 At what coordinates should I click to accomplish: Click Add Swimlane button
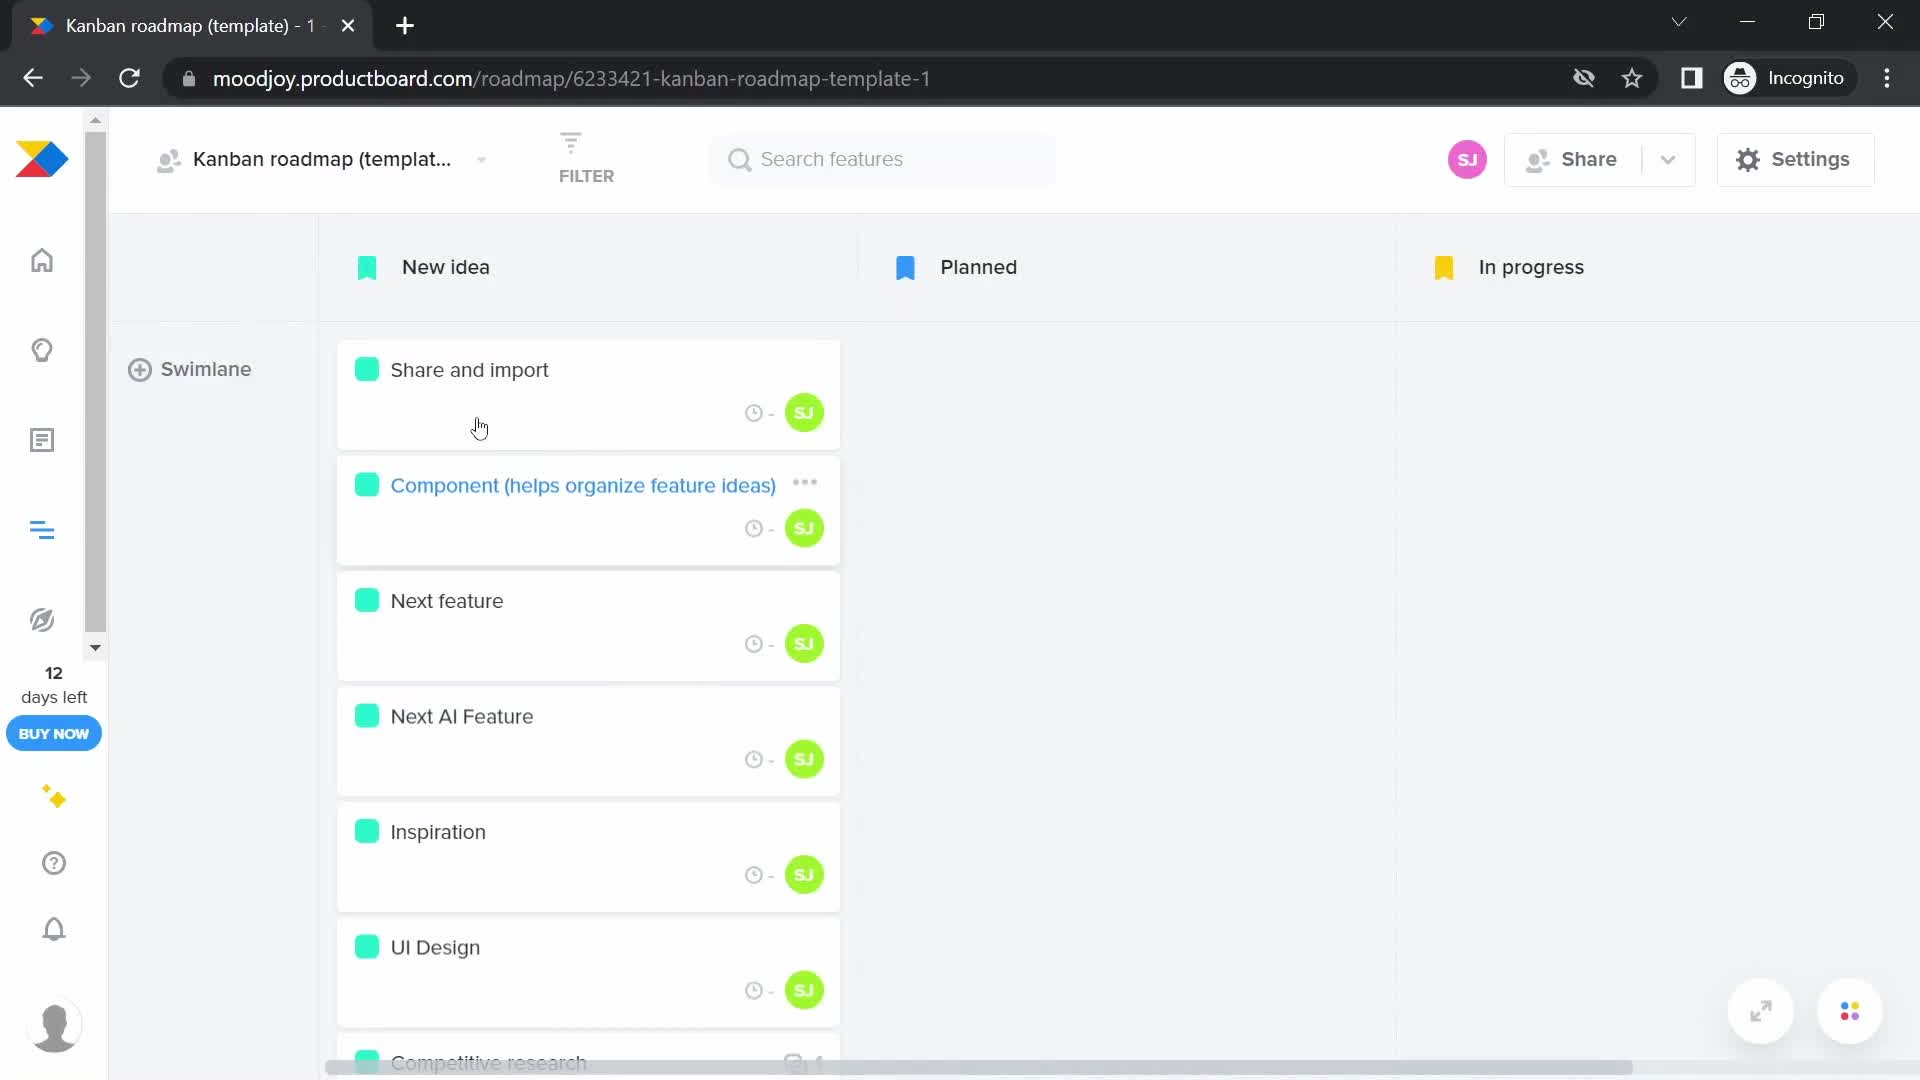tap(190, 369)
